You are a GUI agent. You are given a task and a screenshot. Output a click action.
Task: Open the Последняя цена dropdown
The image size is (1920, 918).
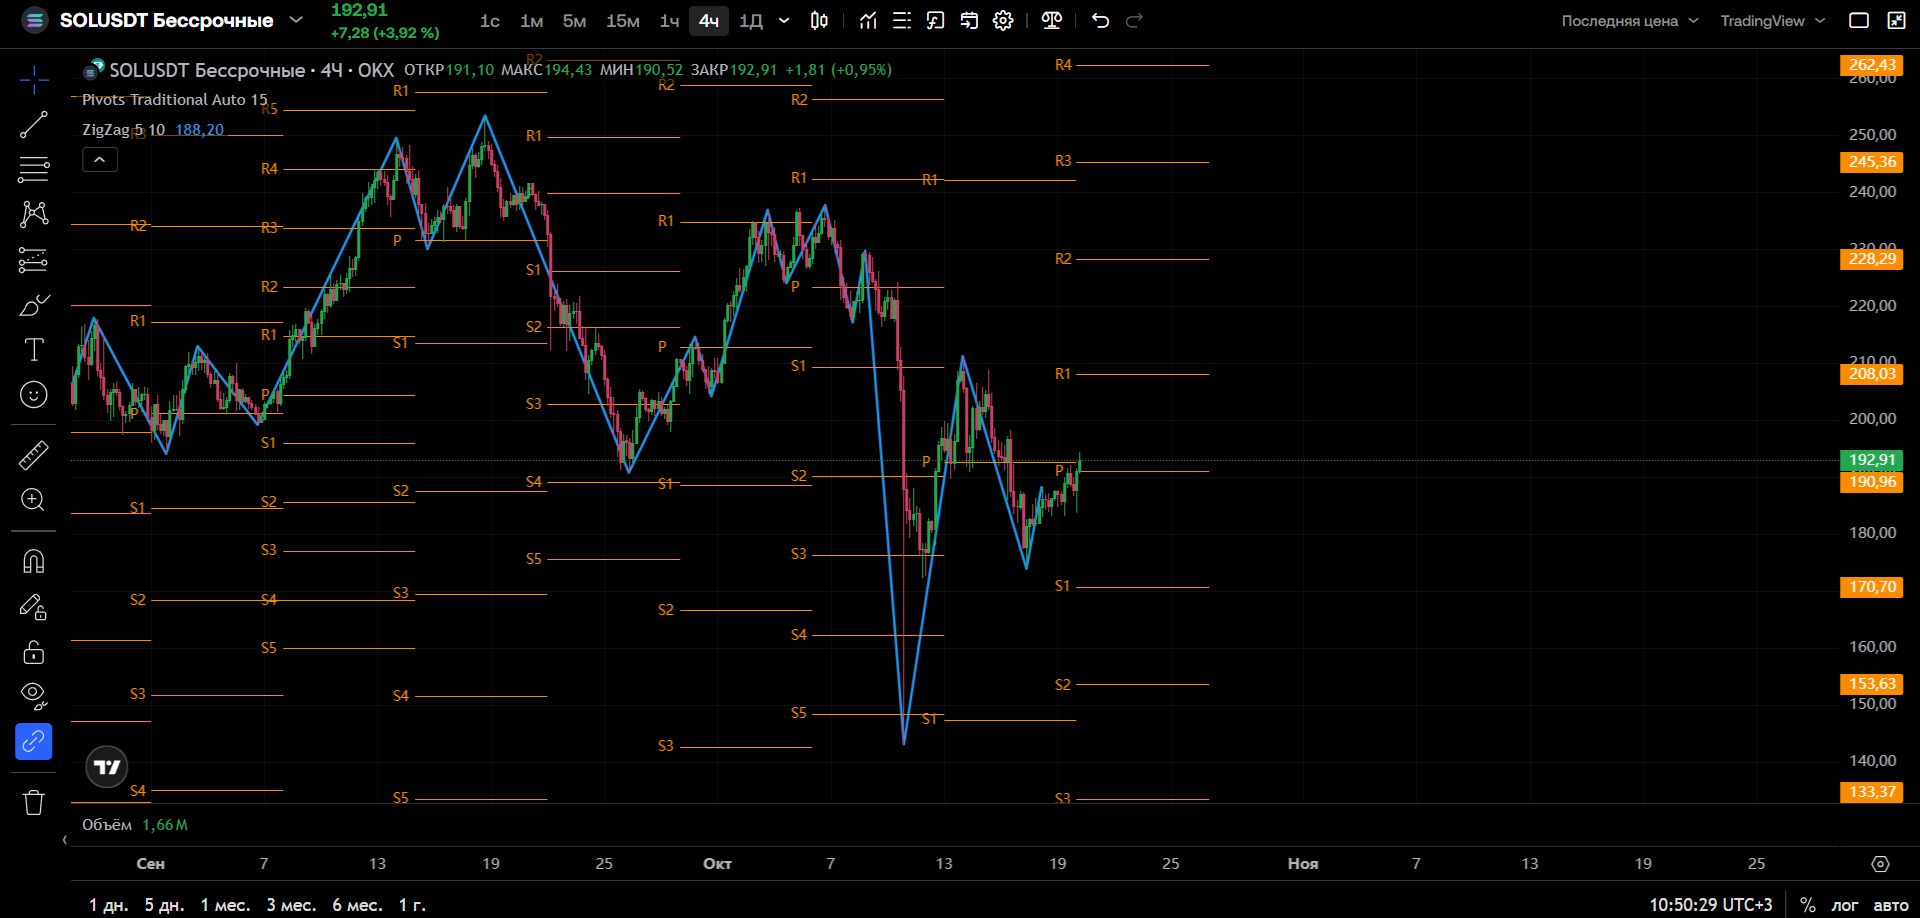coord(1630,21)
